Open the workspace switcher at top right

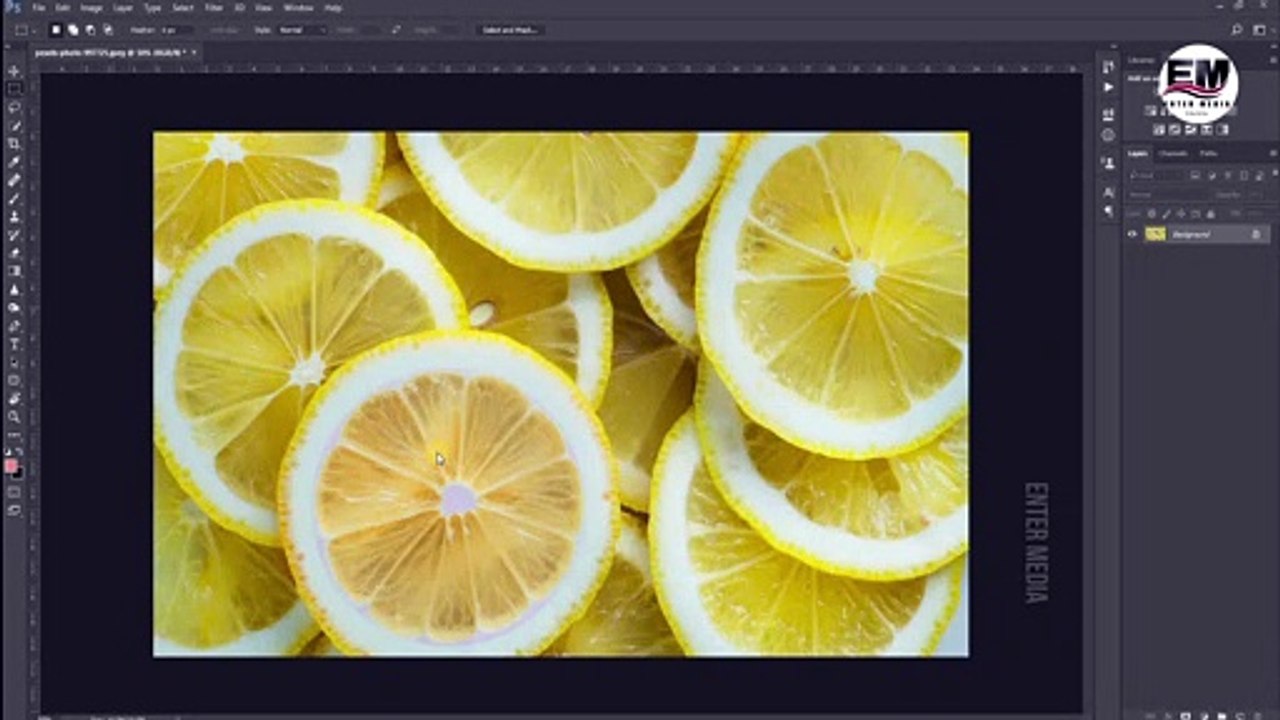pyautogui.click(x=1263, y=30)
